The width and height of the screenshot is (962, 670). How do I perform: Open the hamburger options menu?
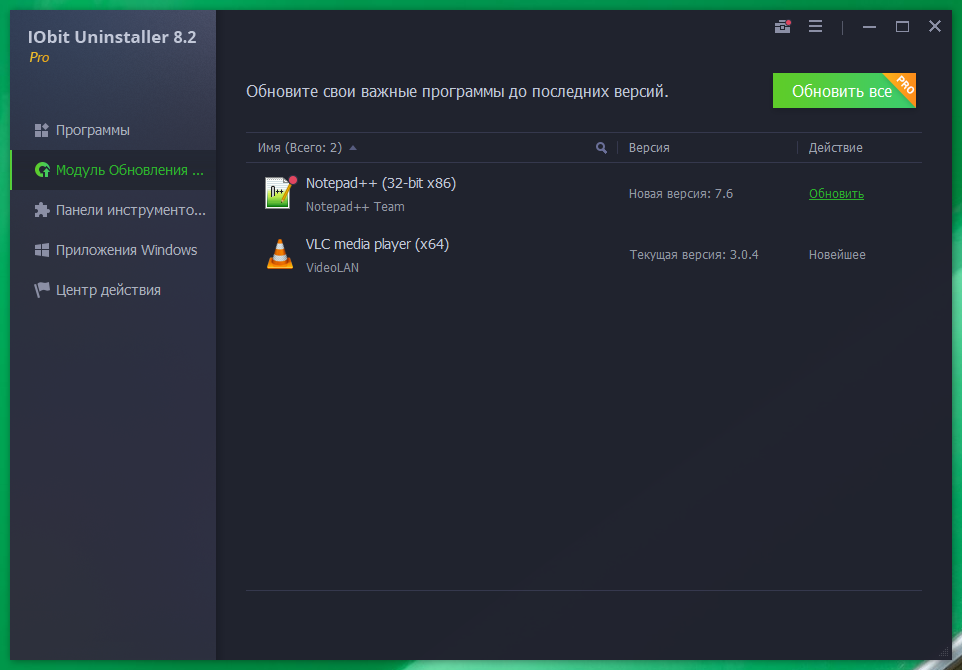tap(815, 26)
